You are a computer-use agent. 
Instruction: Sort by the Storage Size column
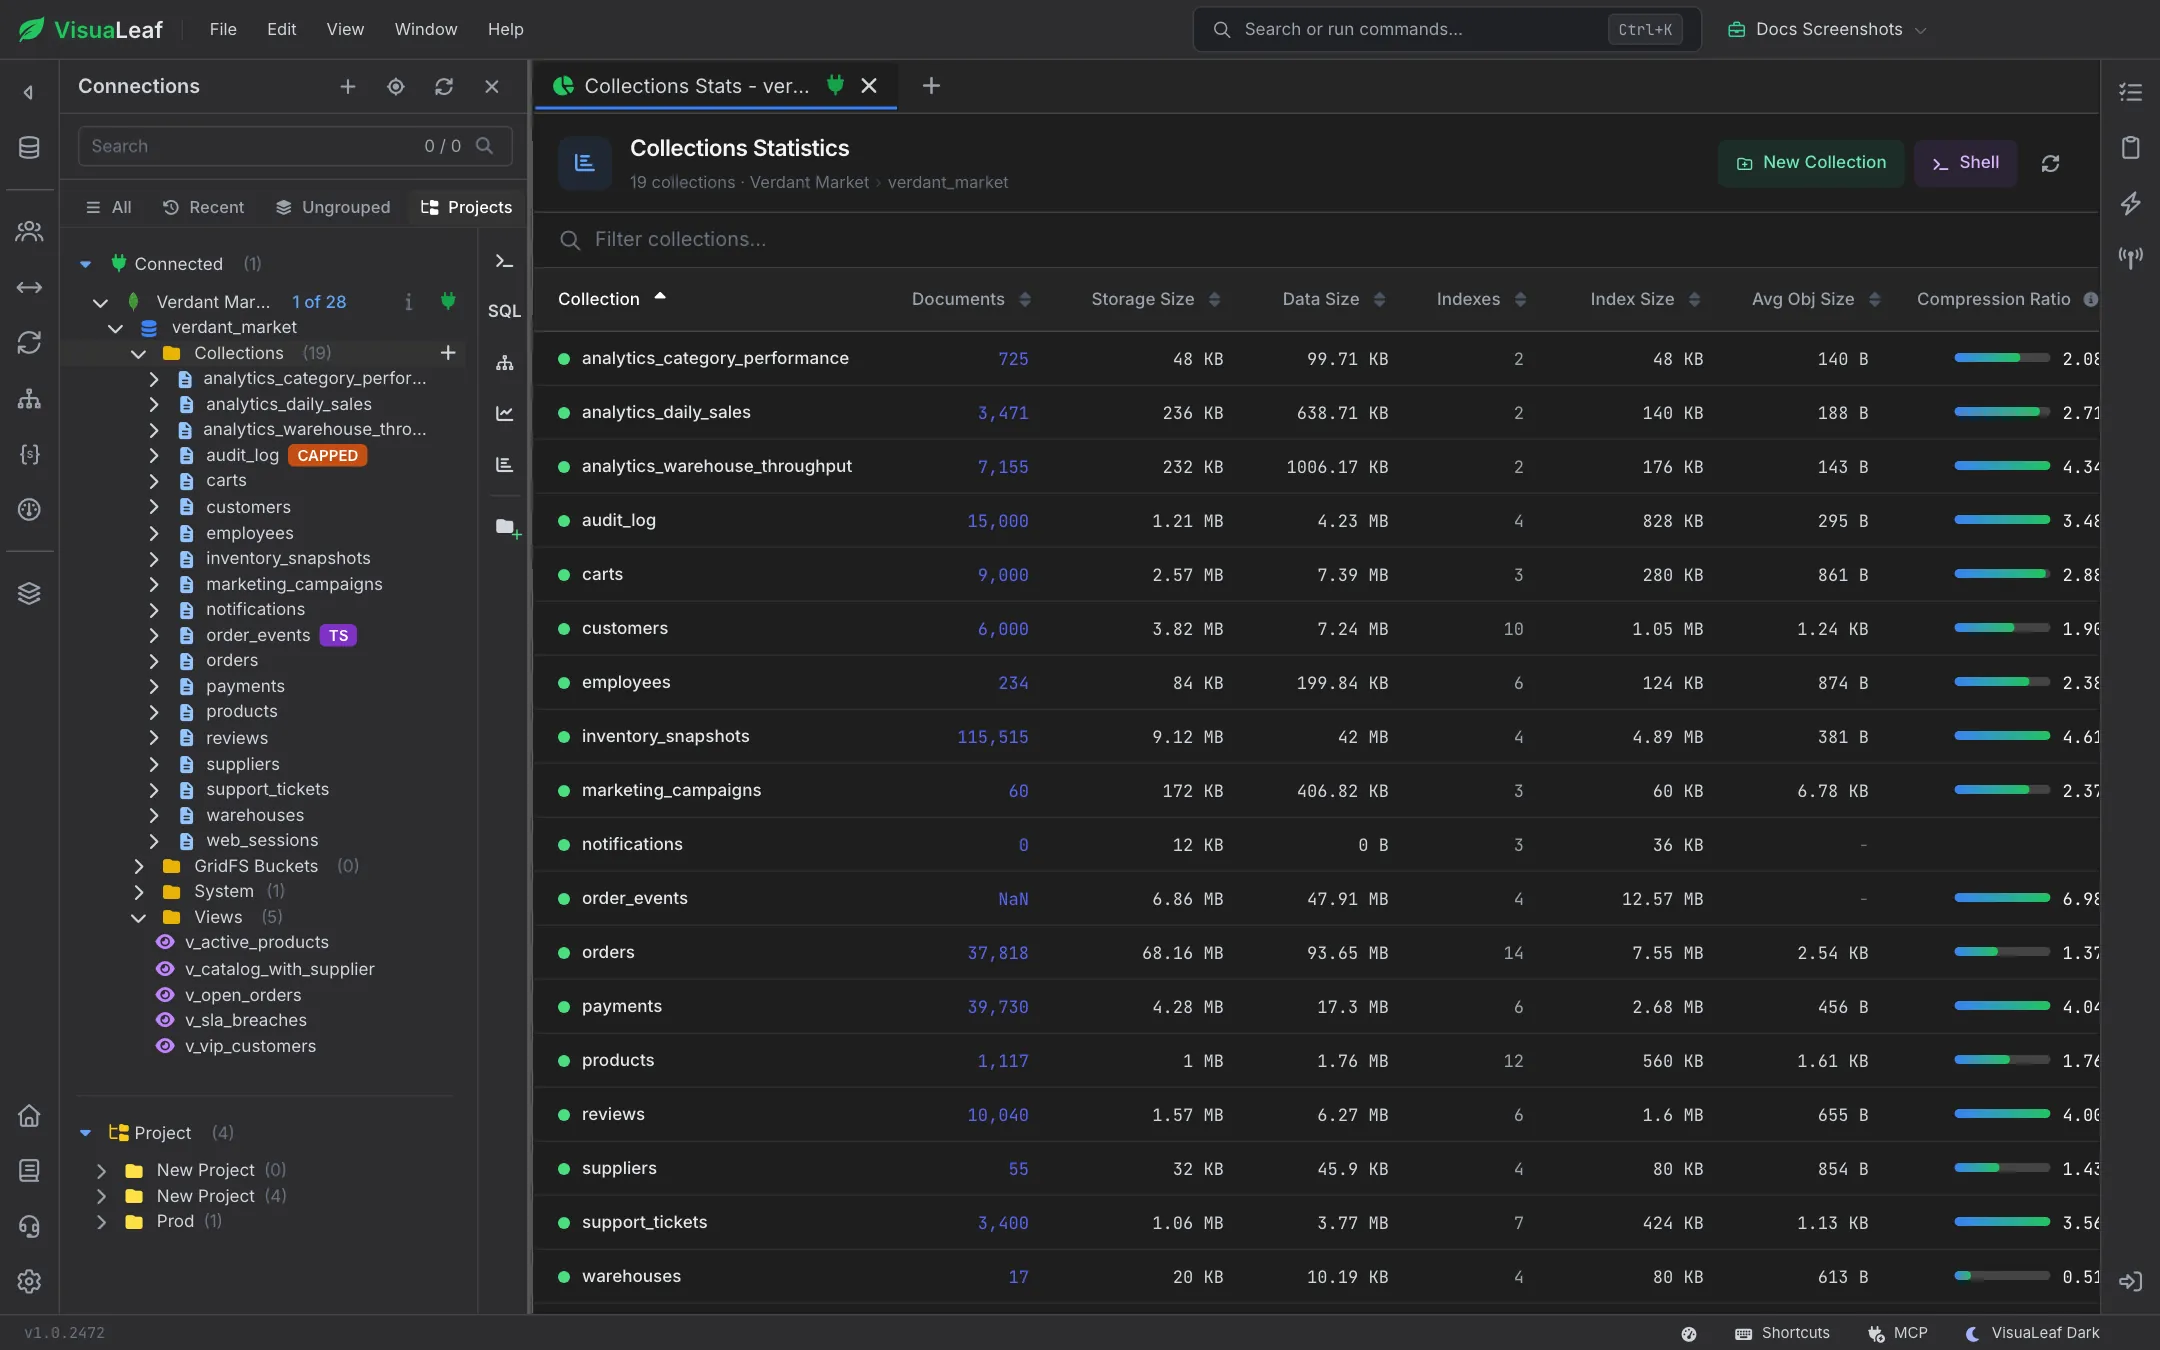click(1155, 299)
